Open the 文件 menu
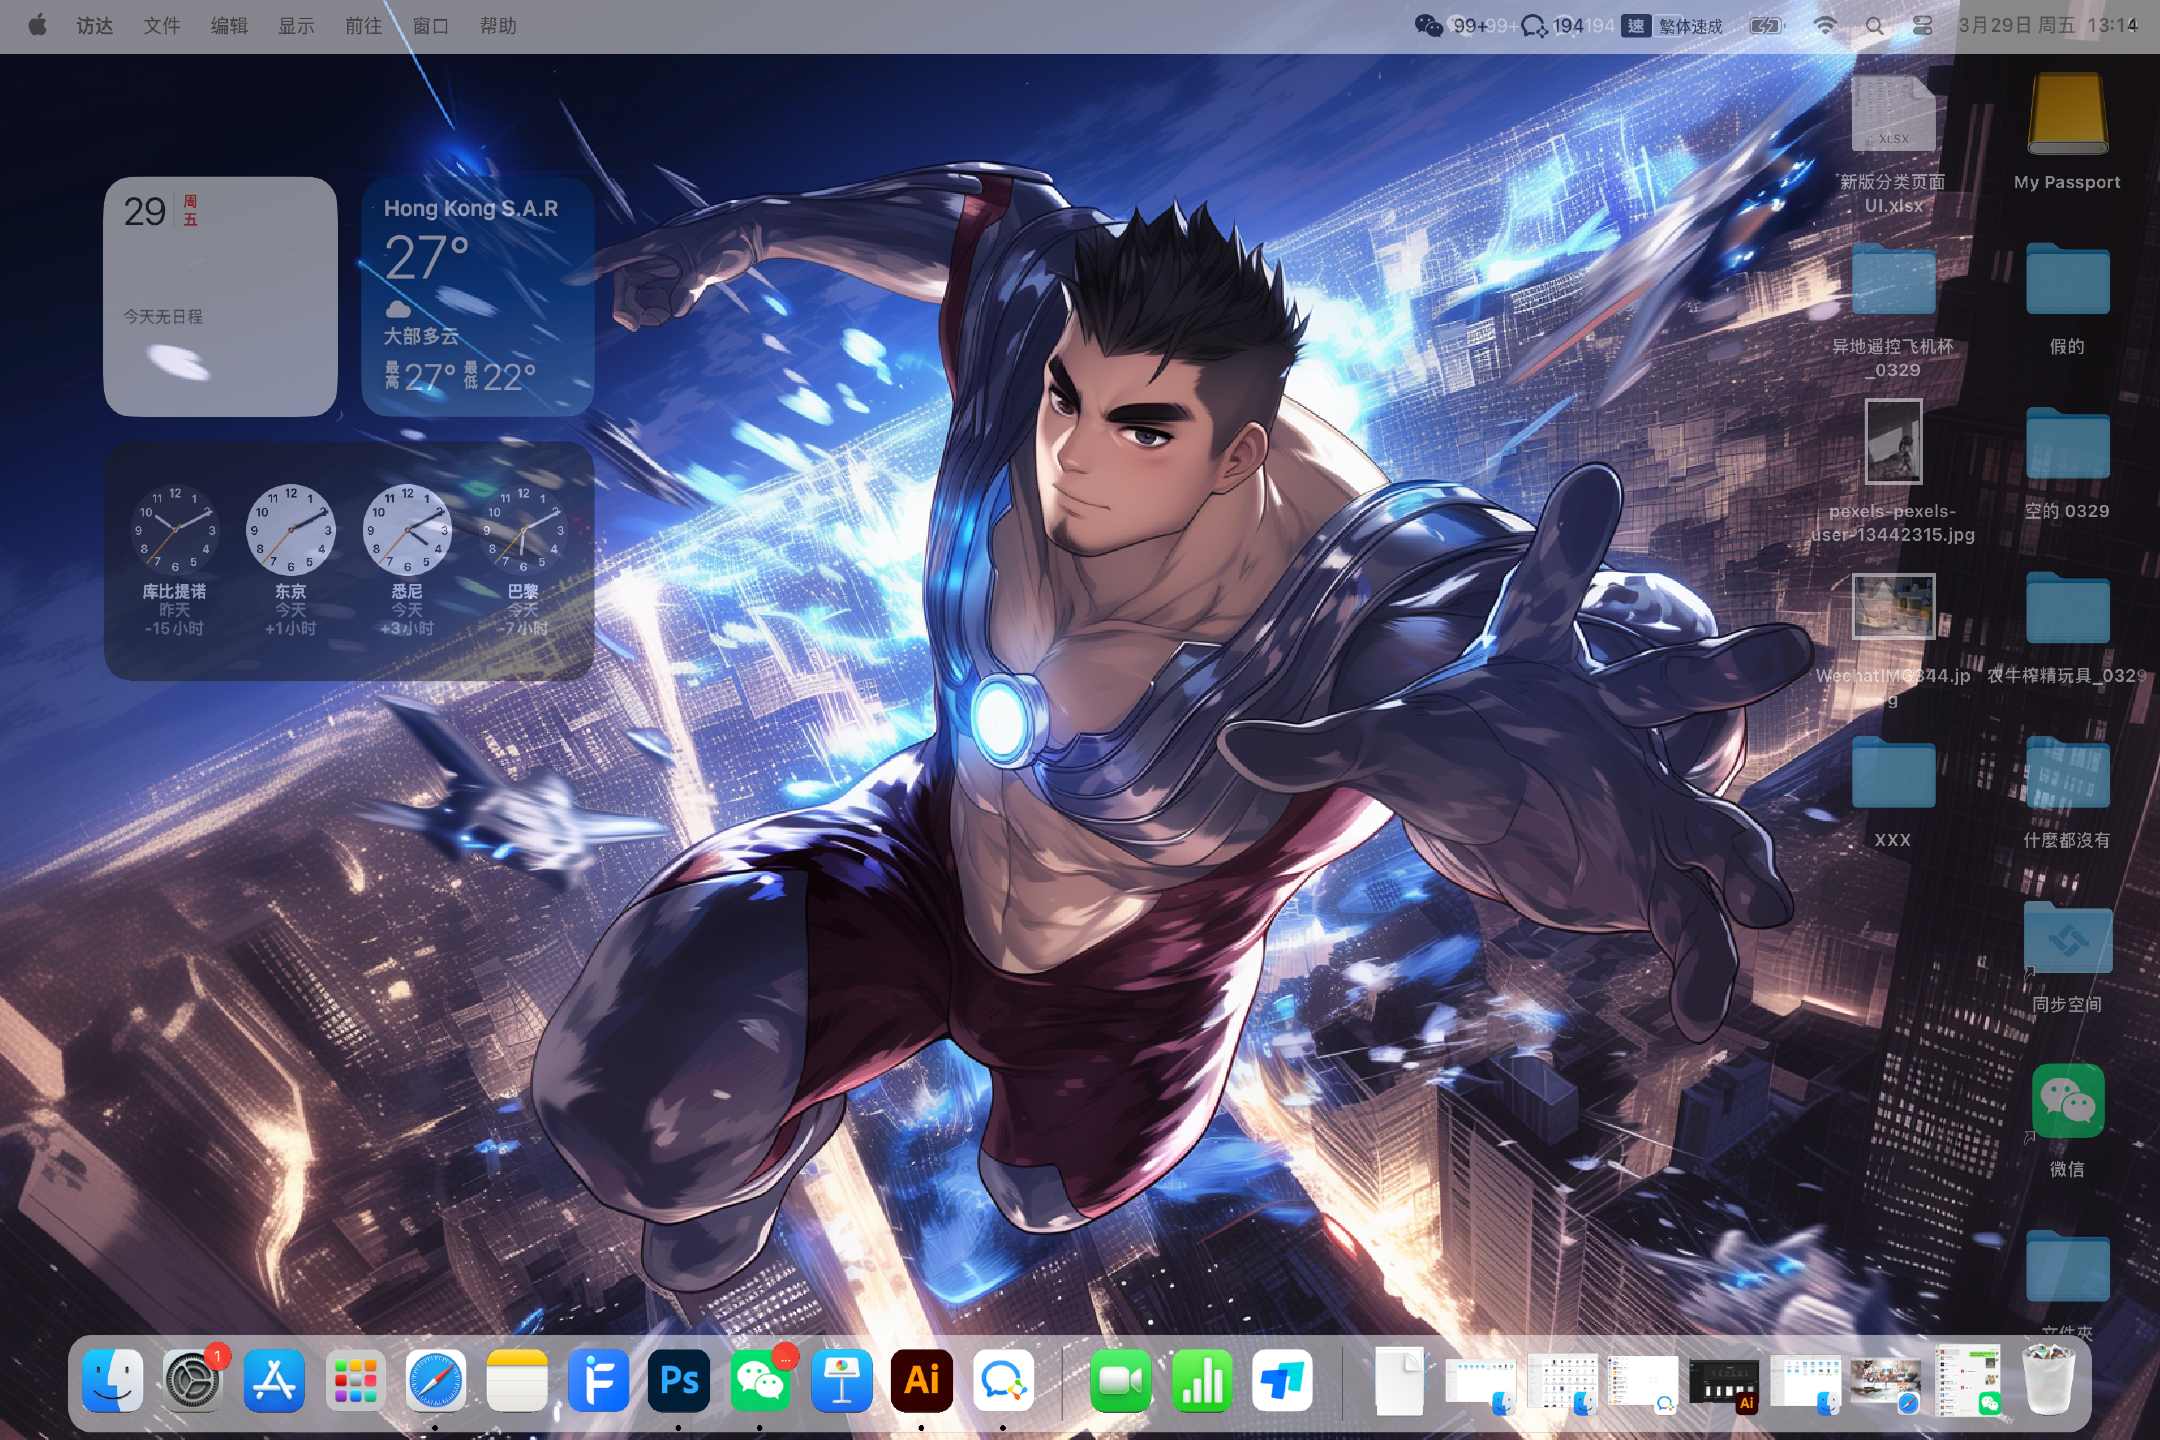 [161, 26]
